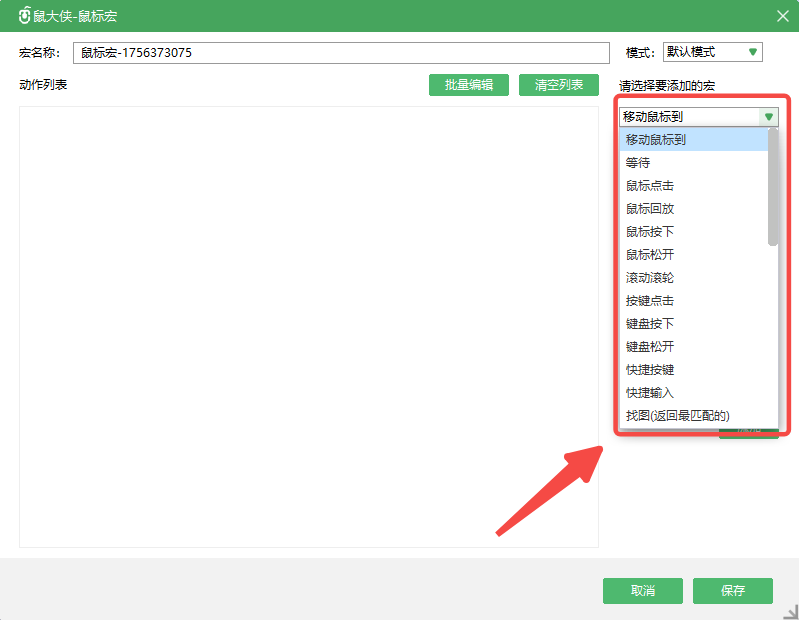Close the 鼠标宏 dialog window
Viewport: 799px width, 620px height.
(782, 16)
